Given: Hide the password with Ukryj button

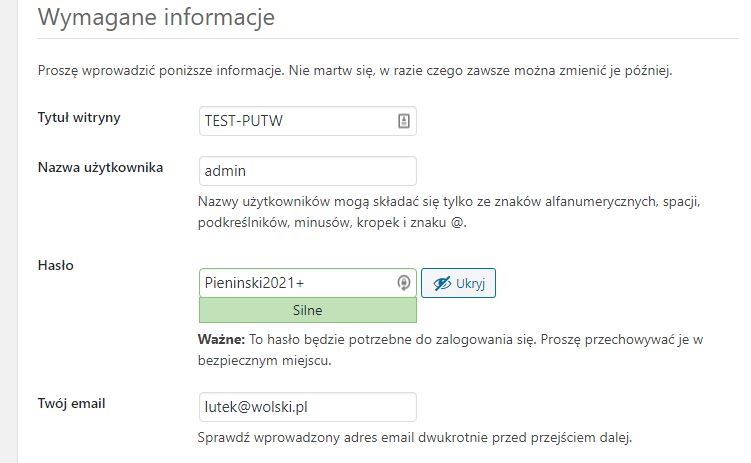Looking at the screenshot, I should (458, 283).
